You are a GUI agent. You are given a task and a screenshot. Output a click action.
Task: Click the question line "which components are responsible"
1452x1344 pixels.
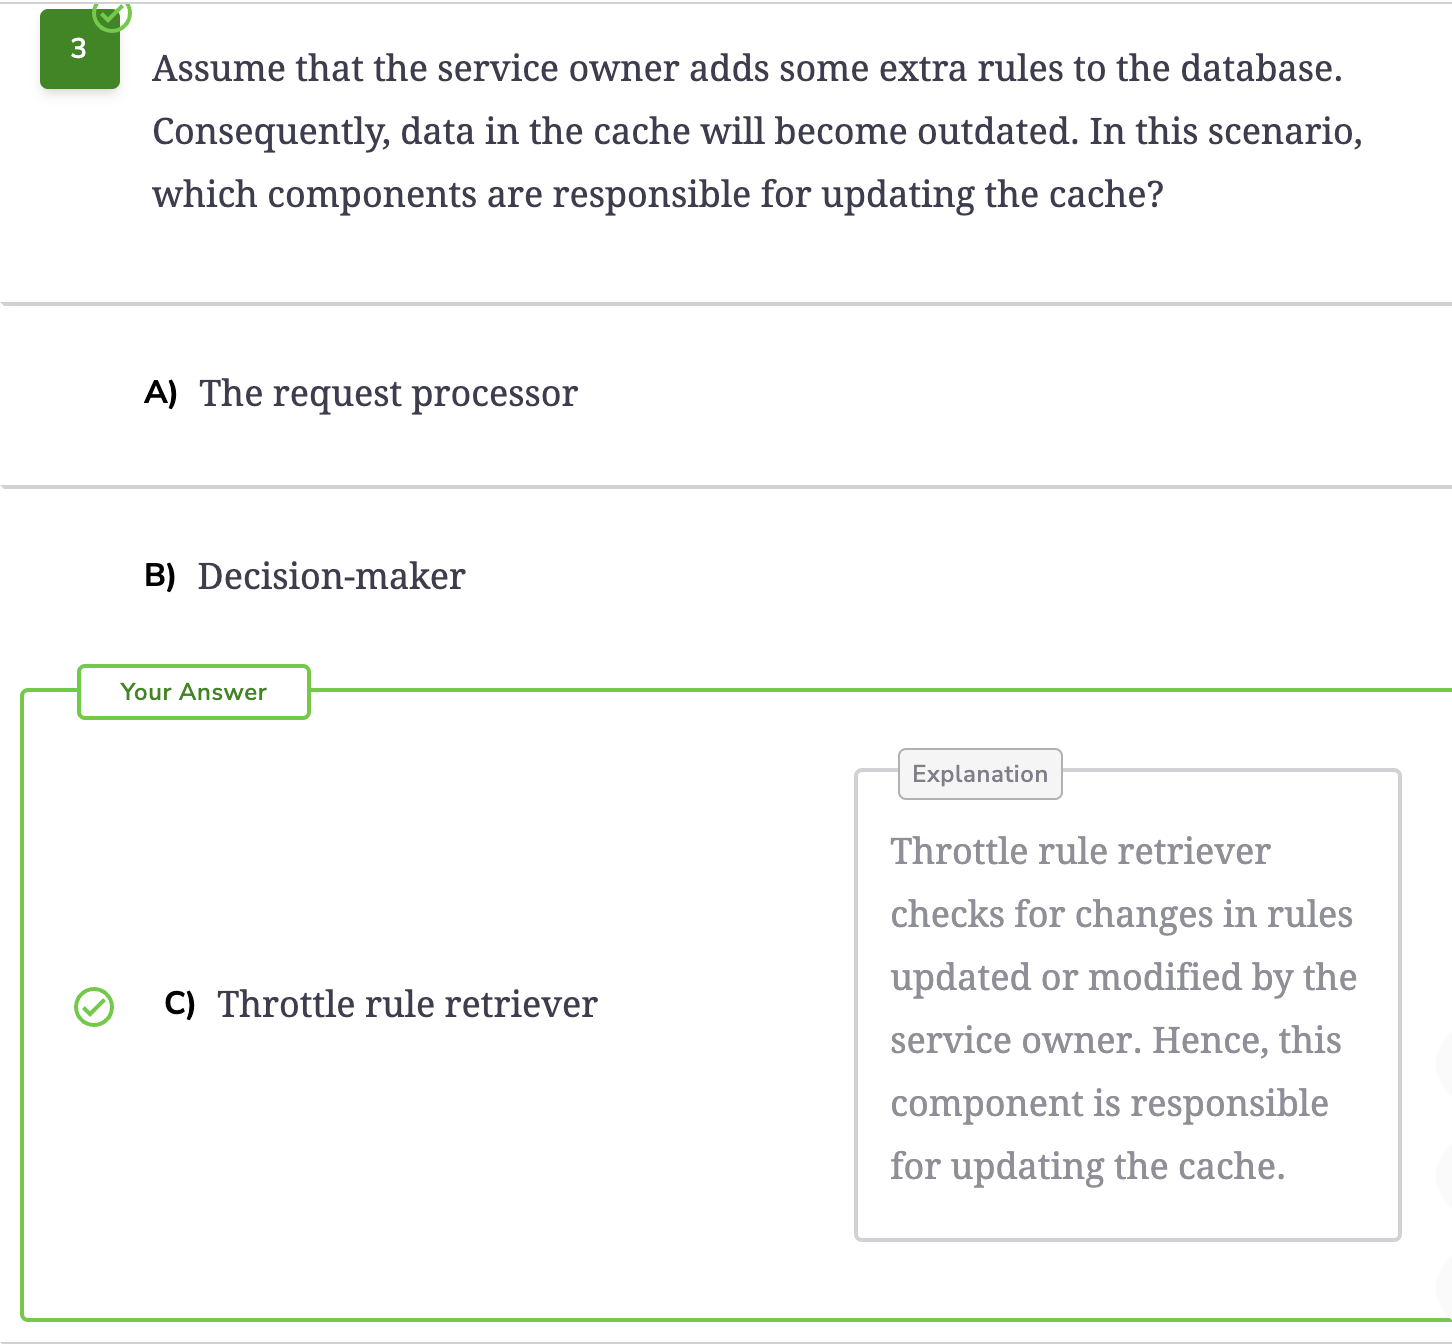click(658, 195)
